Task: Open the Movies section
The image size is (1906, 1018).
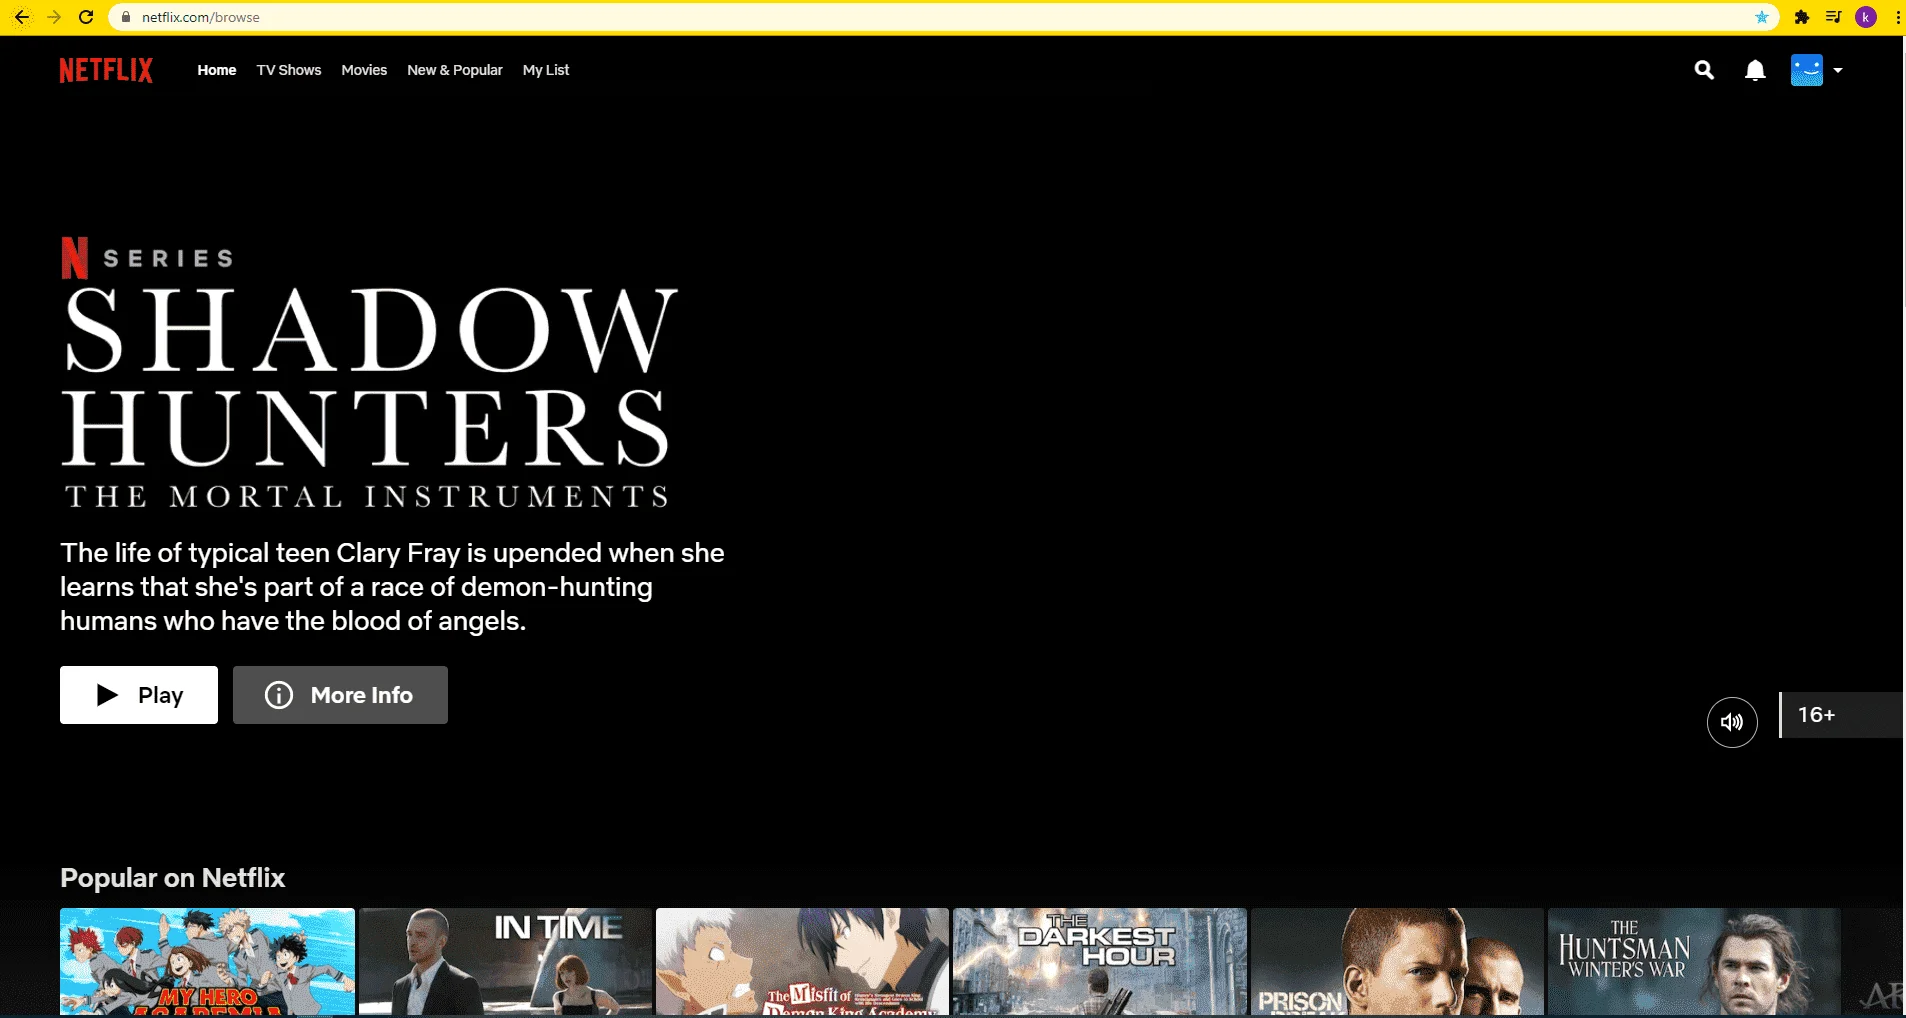Action: (364, 70)
